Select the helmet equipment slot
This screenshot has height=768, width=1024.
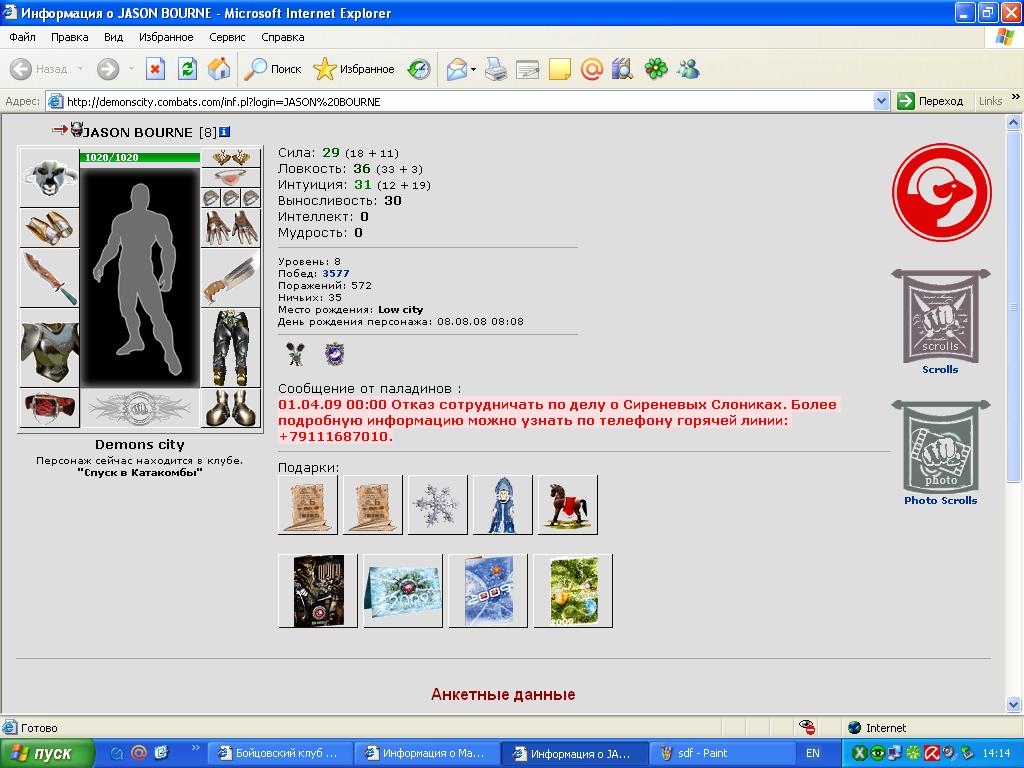click(x=50, y=178)
